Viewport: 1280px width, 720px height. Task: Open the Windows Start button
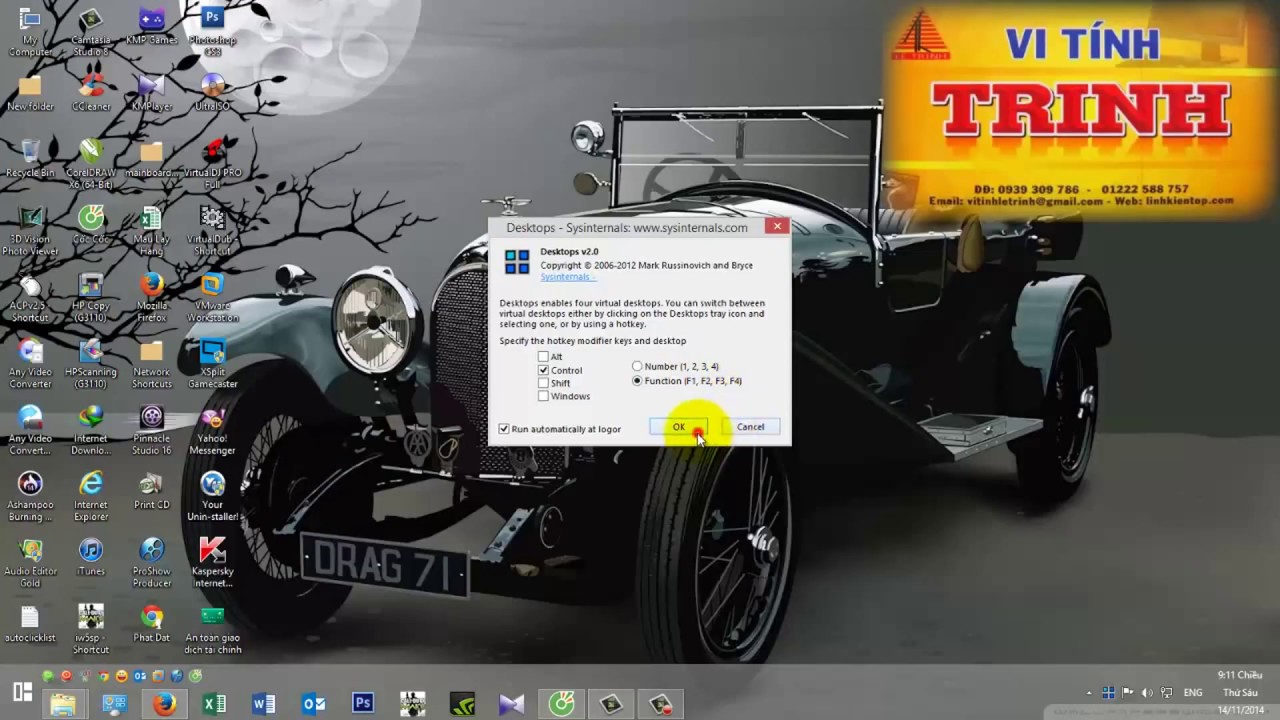click(x=22, y=692)
